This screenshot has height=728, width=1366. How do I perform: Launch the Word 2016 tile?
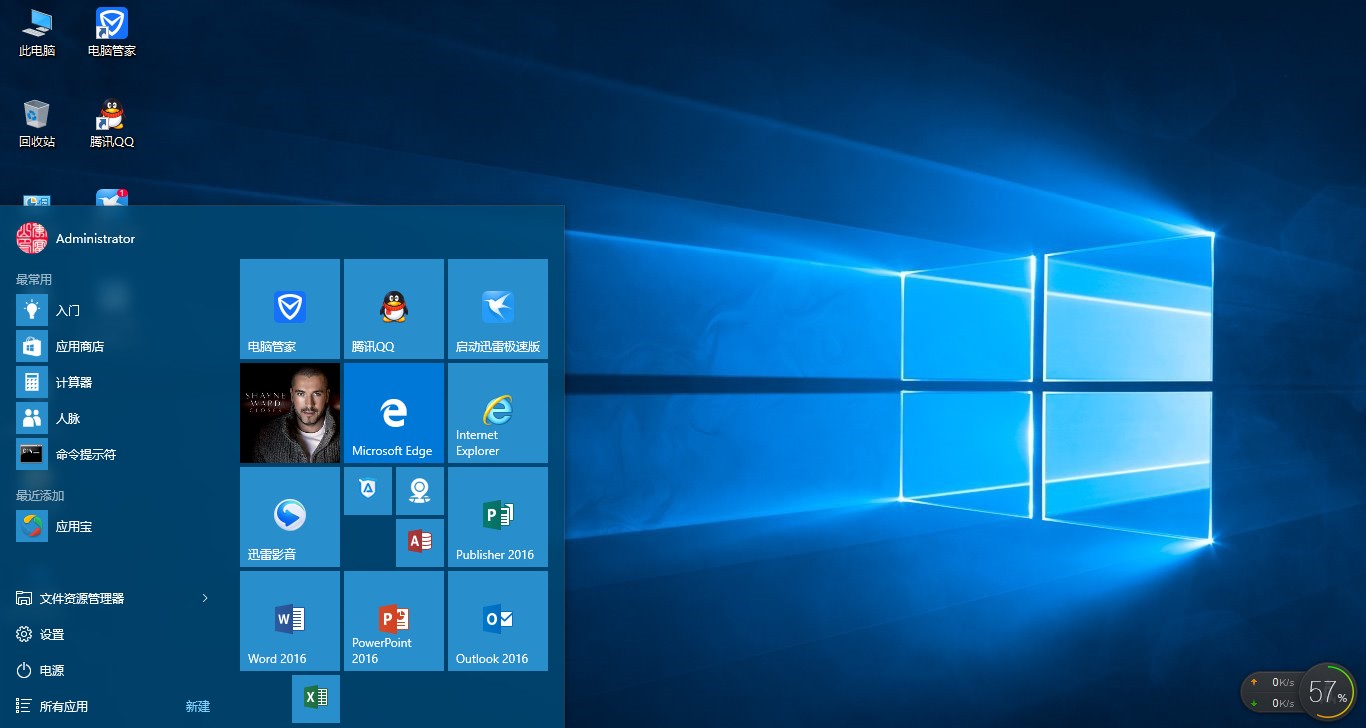tap(290, 621)
